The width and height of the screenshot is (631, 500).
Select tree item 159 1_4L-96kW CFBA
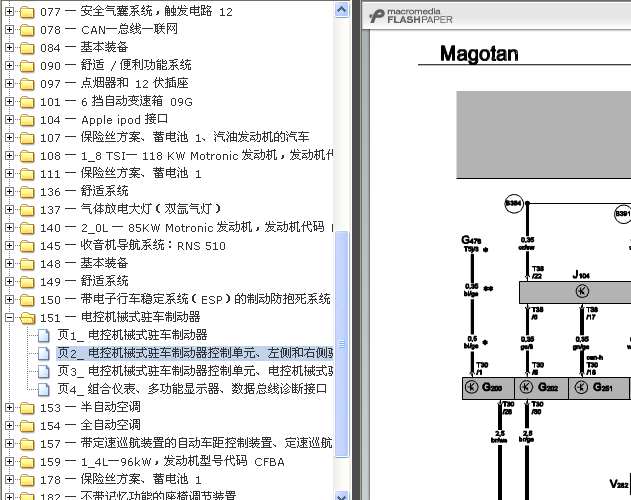point(162,461)
